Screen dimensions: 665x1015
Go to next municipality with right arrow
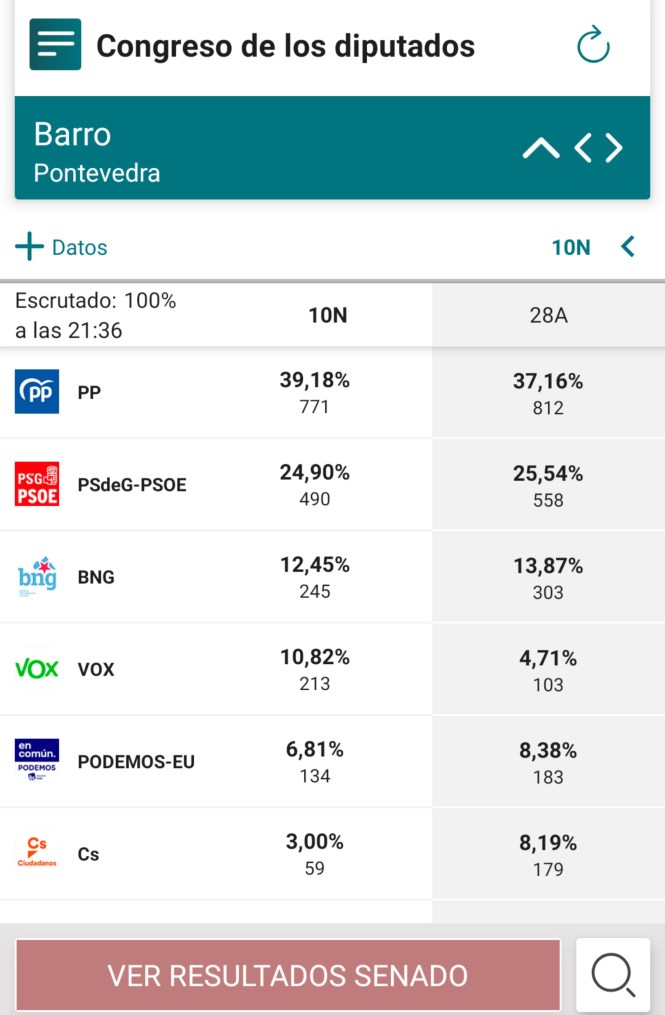[x=614, y=149]
